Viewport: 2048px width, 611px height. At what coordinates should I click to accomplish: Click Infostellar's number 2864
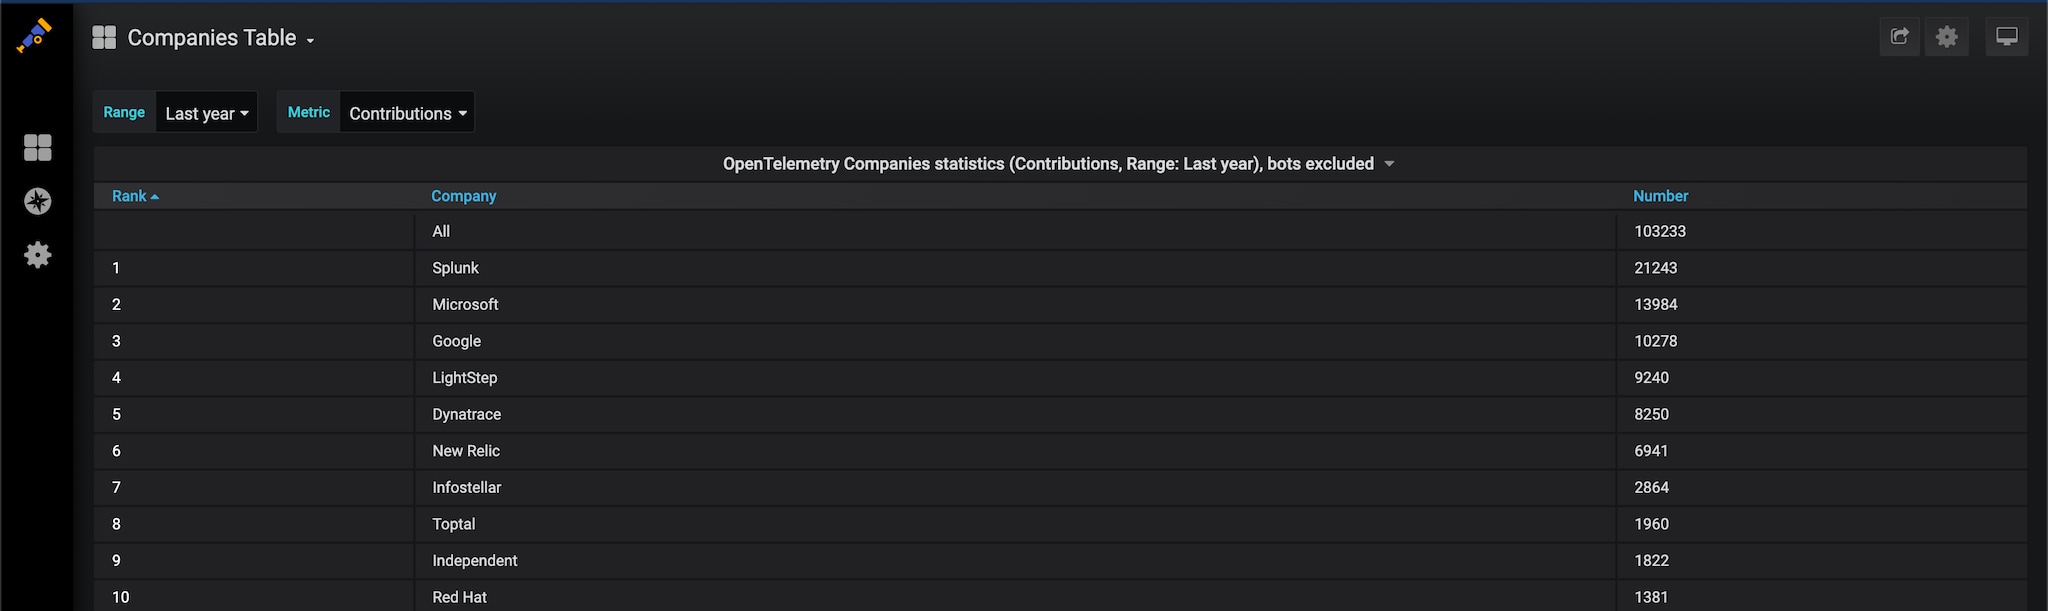[x=1652, y=487]
